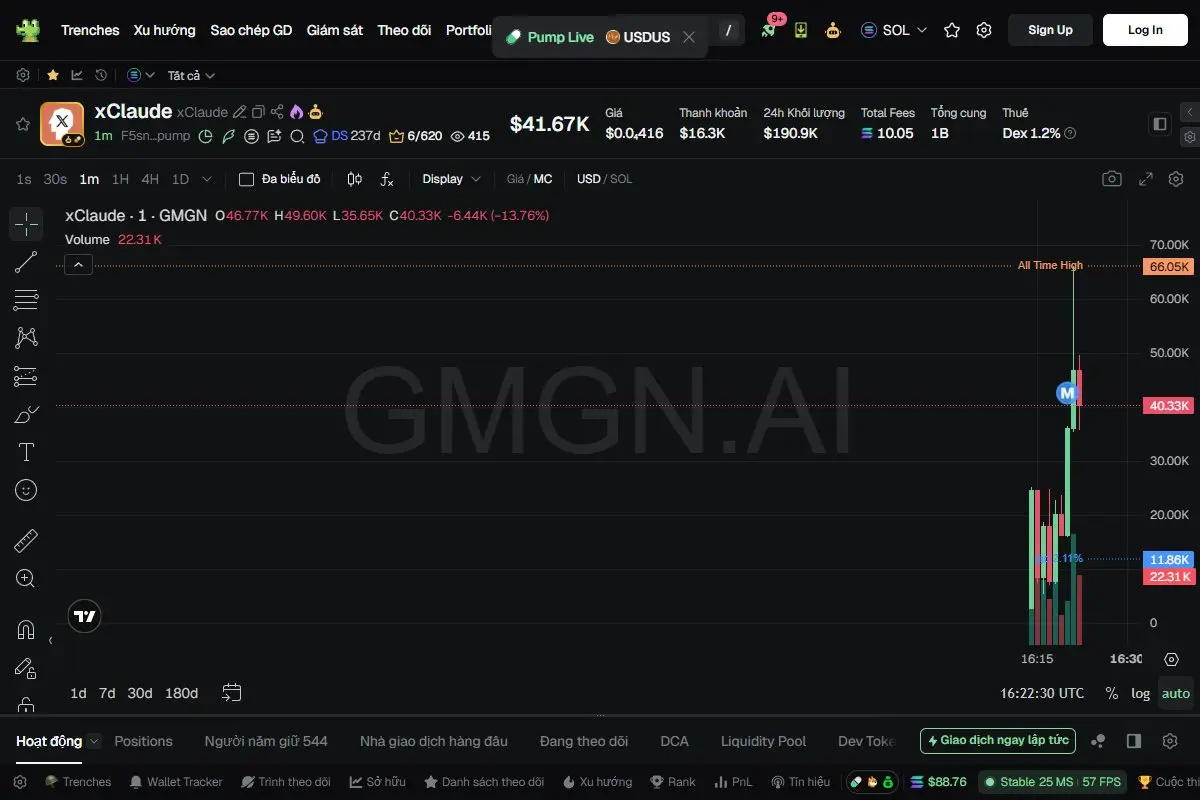Close the Pump Live USDUS banner
Image resolution: width=1200 pixels, height=800 pixels.
pos(689,37)
